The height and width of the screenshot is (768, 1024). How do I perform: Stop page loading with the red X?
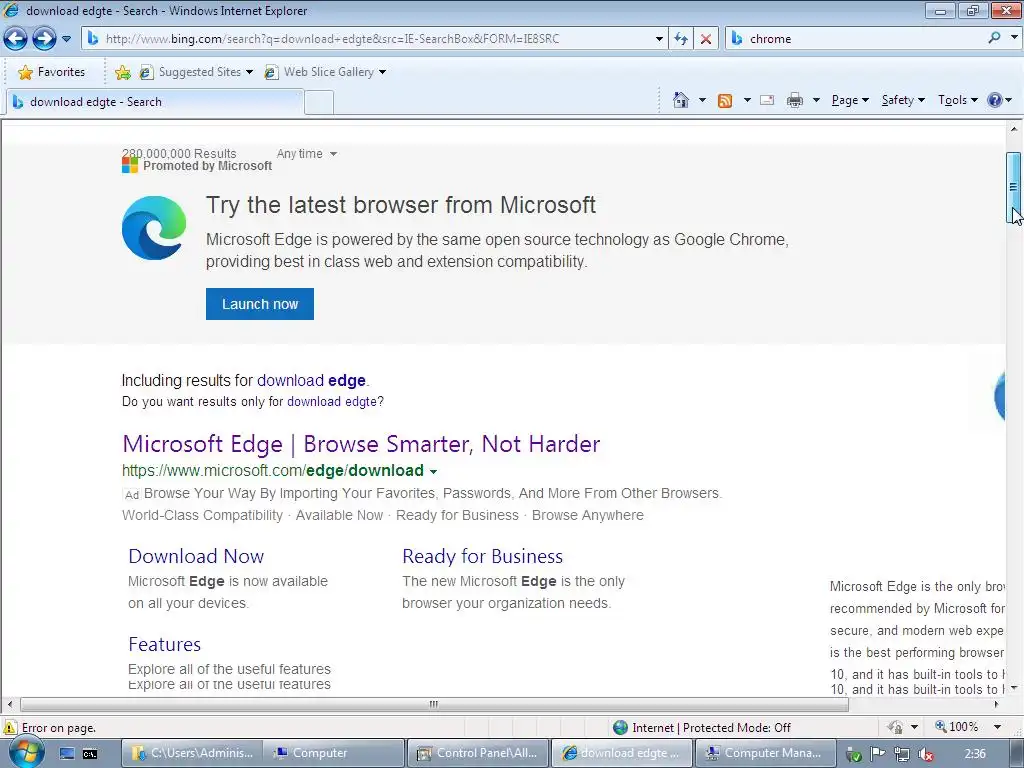pos(705,39)
